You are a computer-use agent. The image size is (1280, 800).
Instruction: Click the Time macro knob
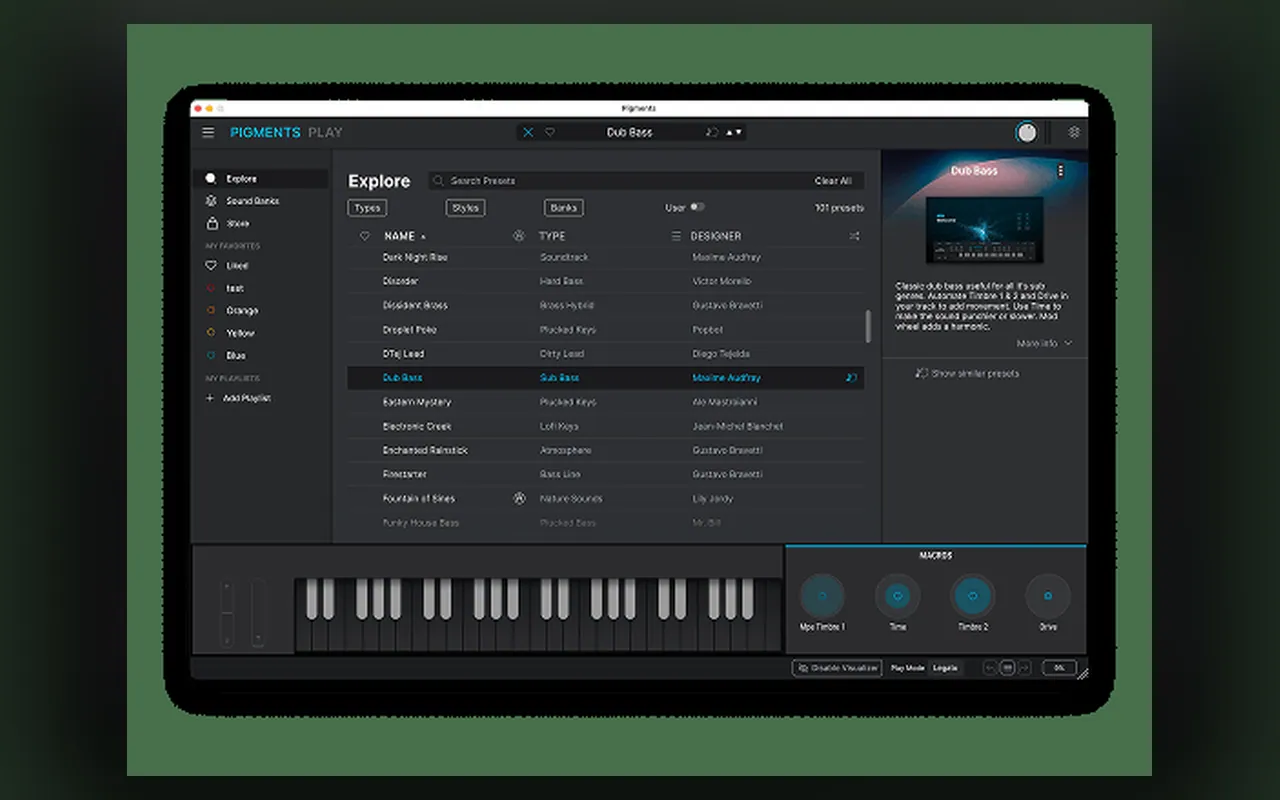click(898, 596)
